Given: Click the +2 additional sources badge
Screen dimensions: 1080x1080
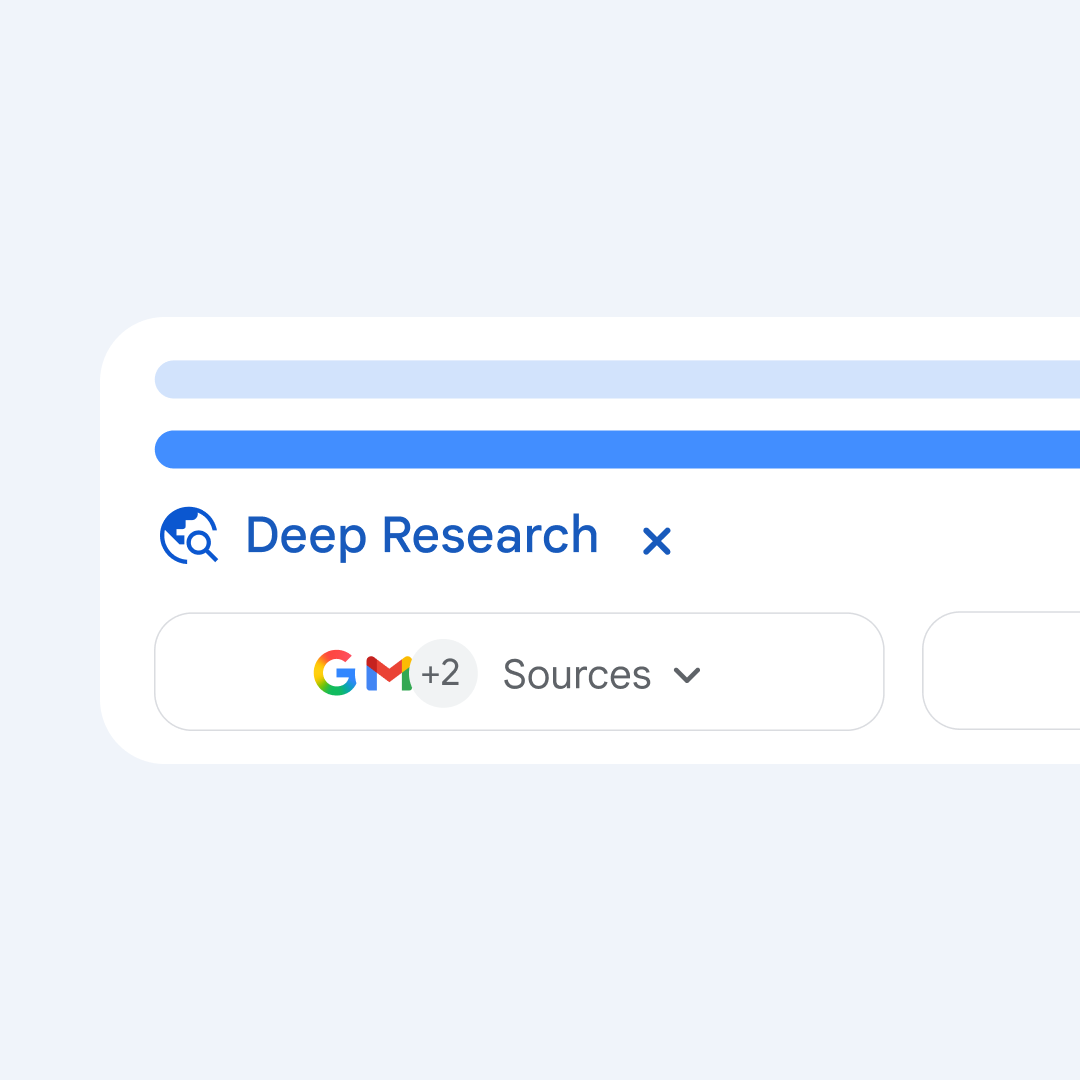Looking at the screenshot, I should pos(443,673).
